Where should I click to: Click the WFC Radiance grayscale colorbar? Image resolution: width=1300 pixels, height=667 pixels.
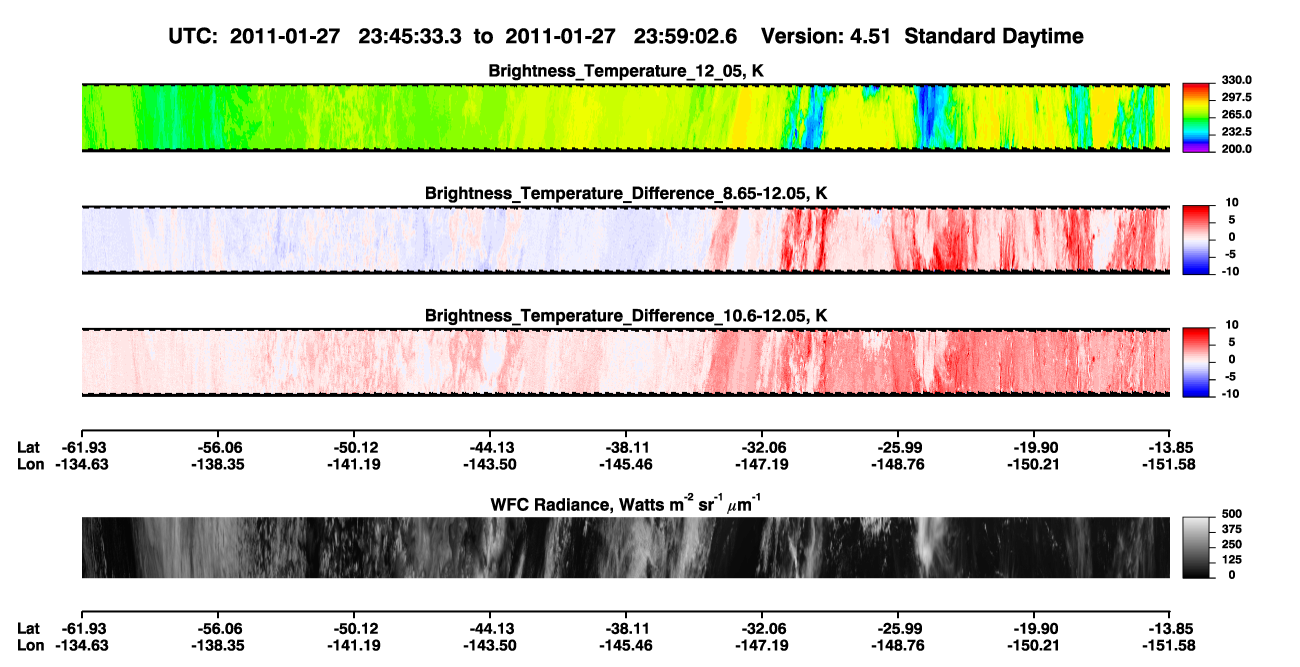[1196, 549]
